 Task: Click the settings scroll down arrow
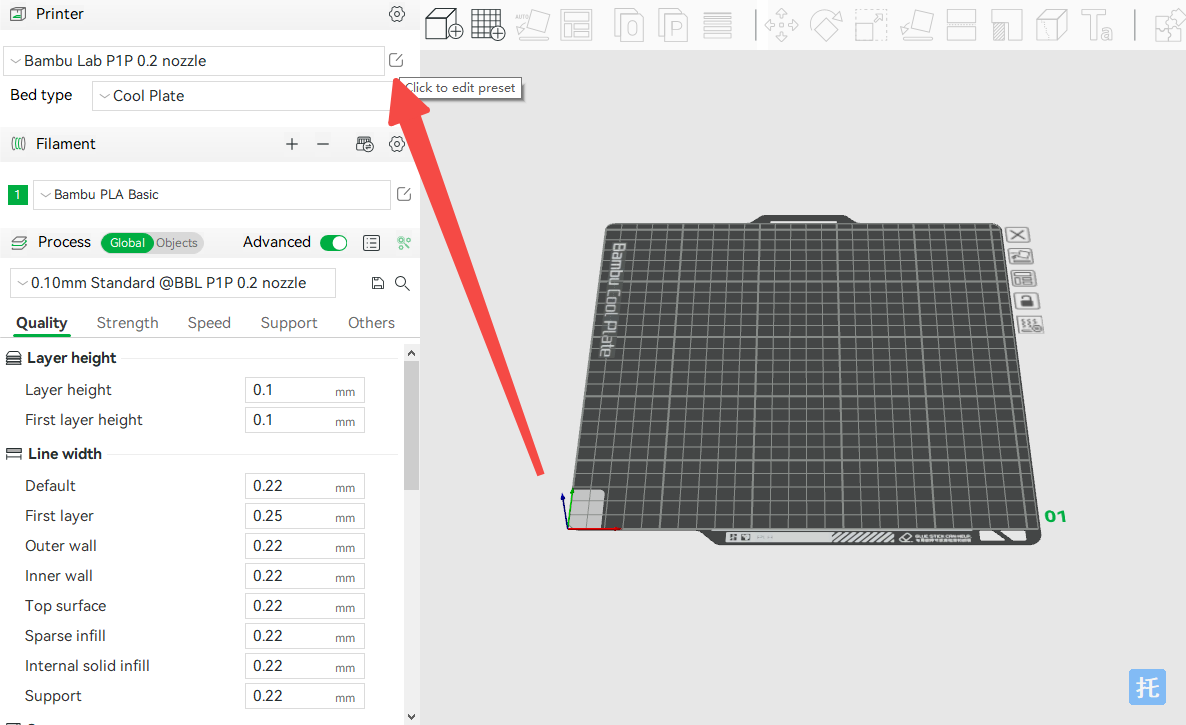pos(411,716)
